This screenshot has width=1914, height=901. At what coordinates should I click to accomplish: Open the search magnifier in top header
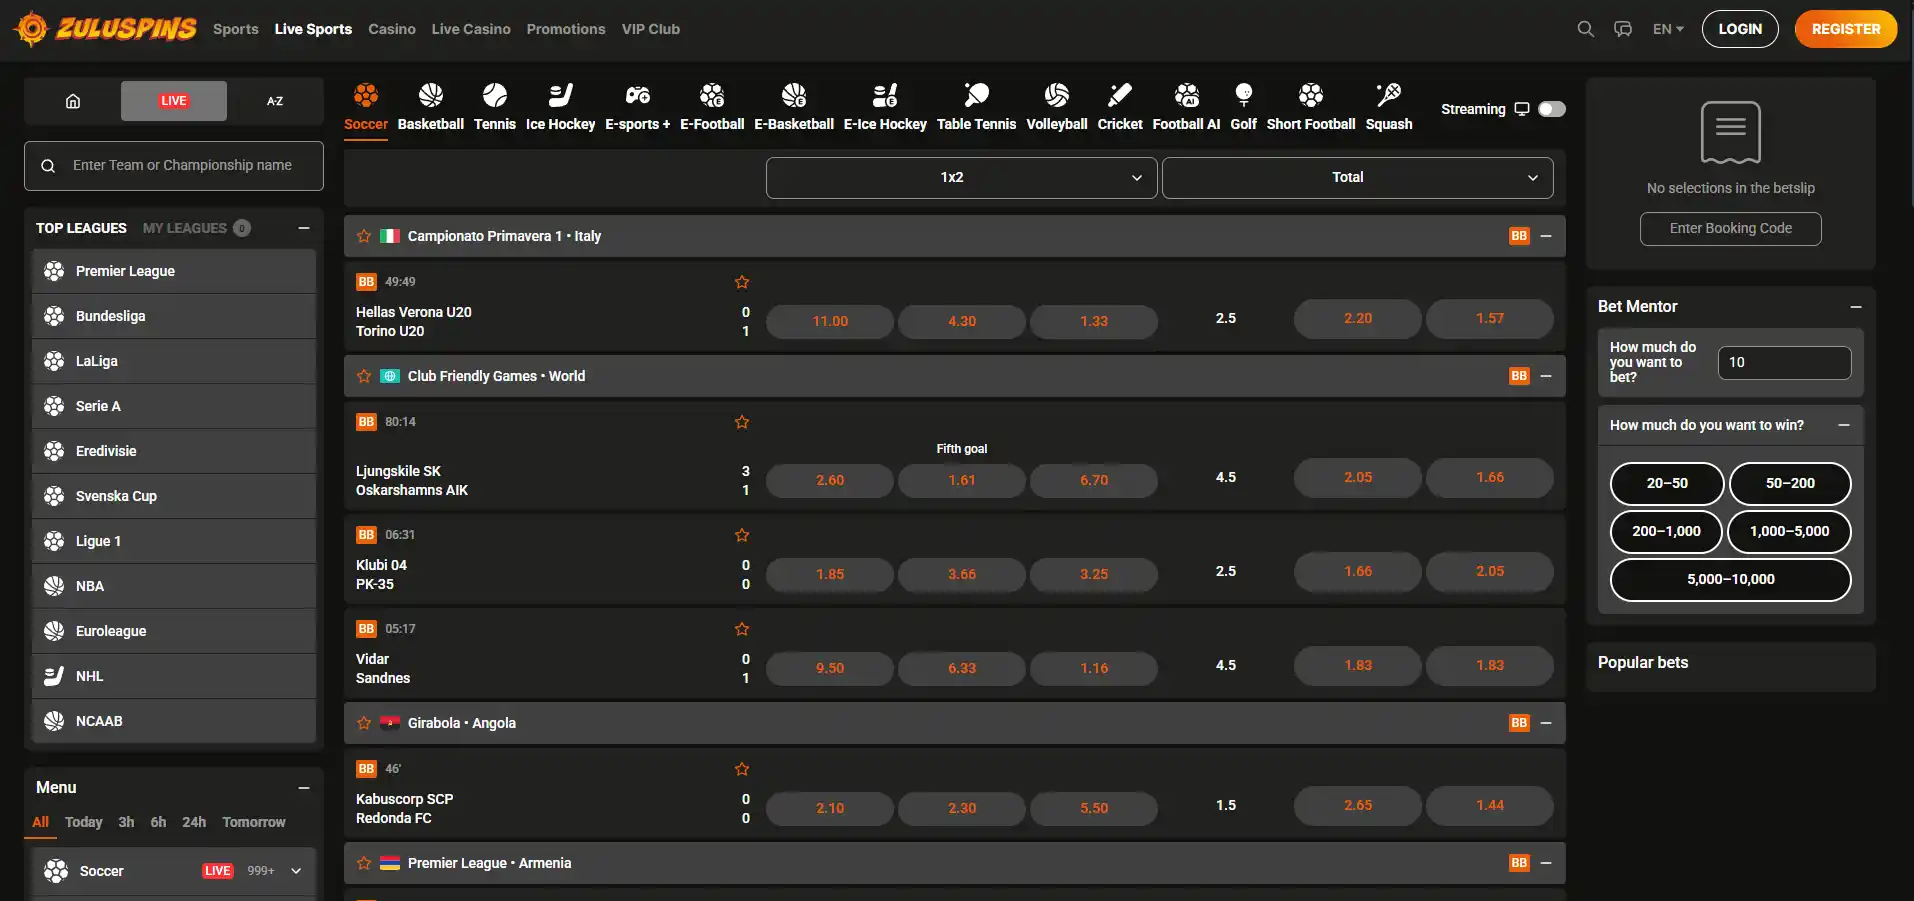1585,29
